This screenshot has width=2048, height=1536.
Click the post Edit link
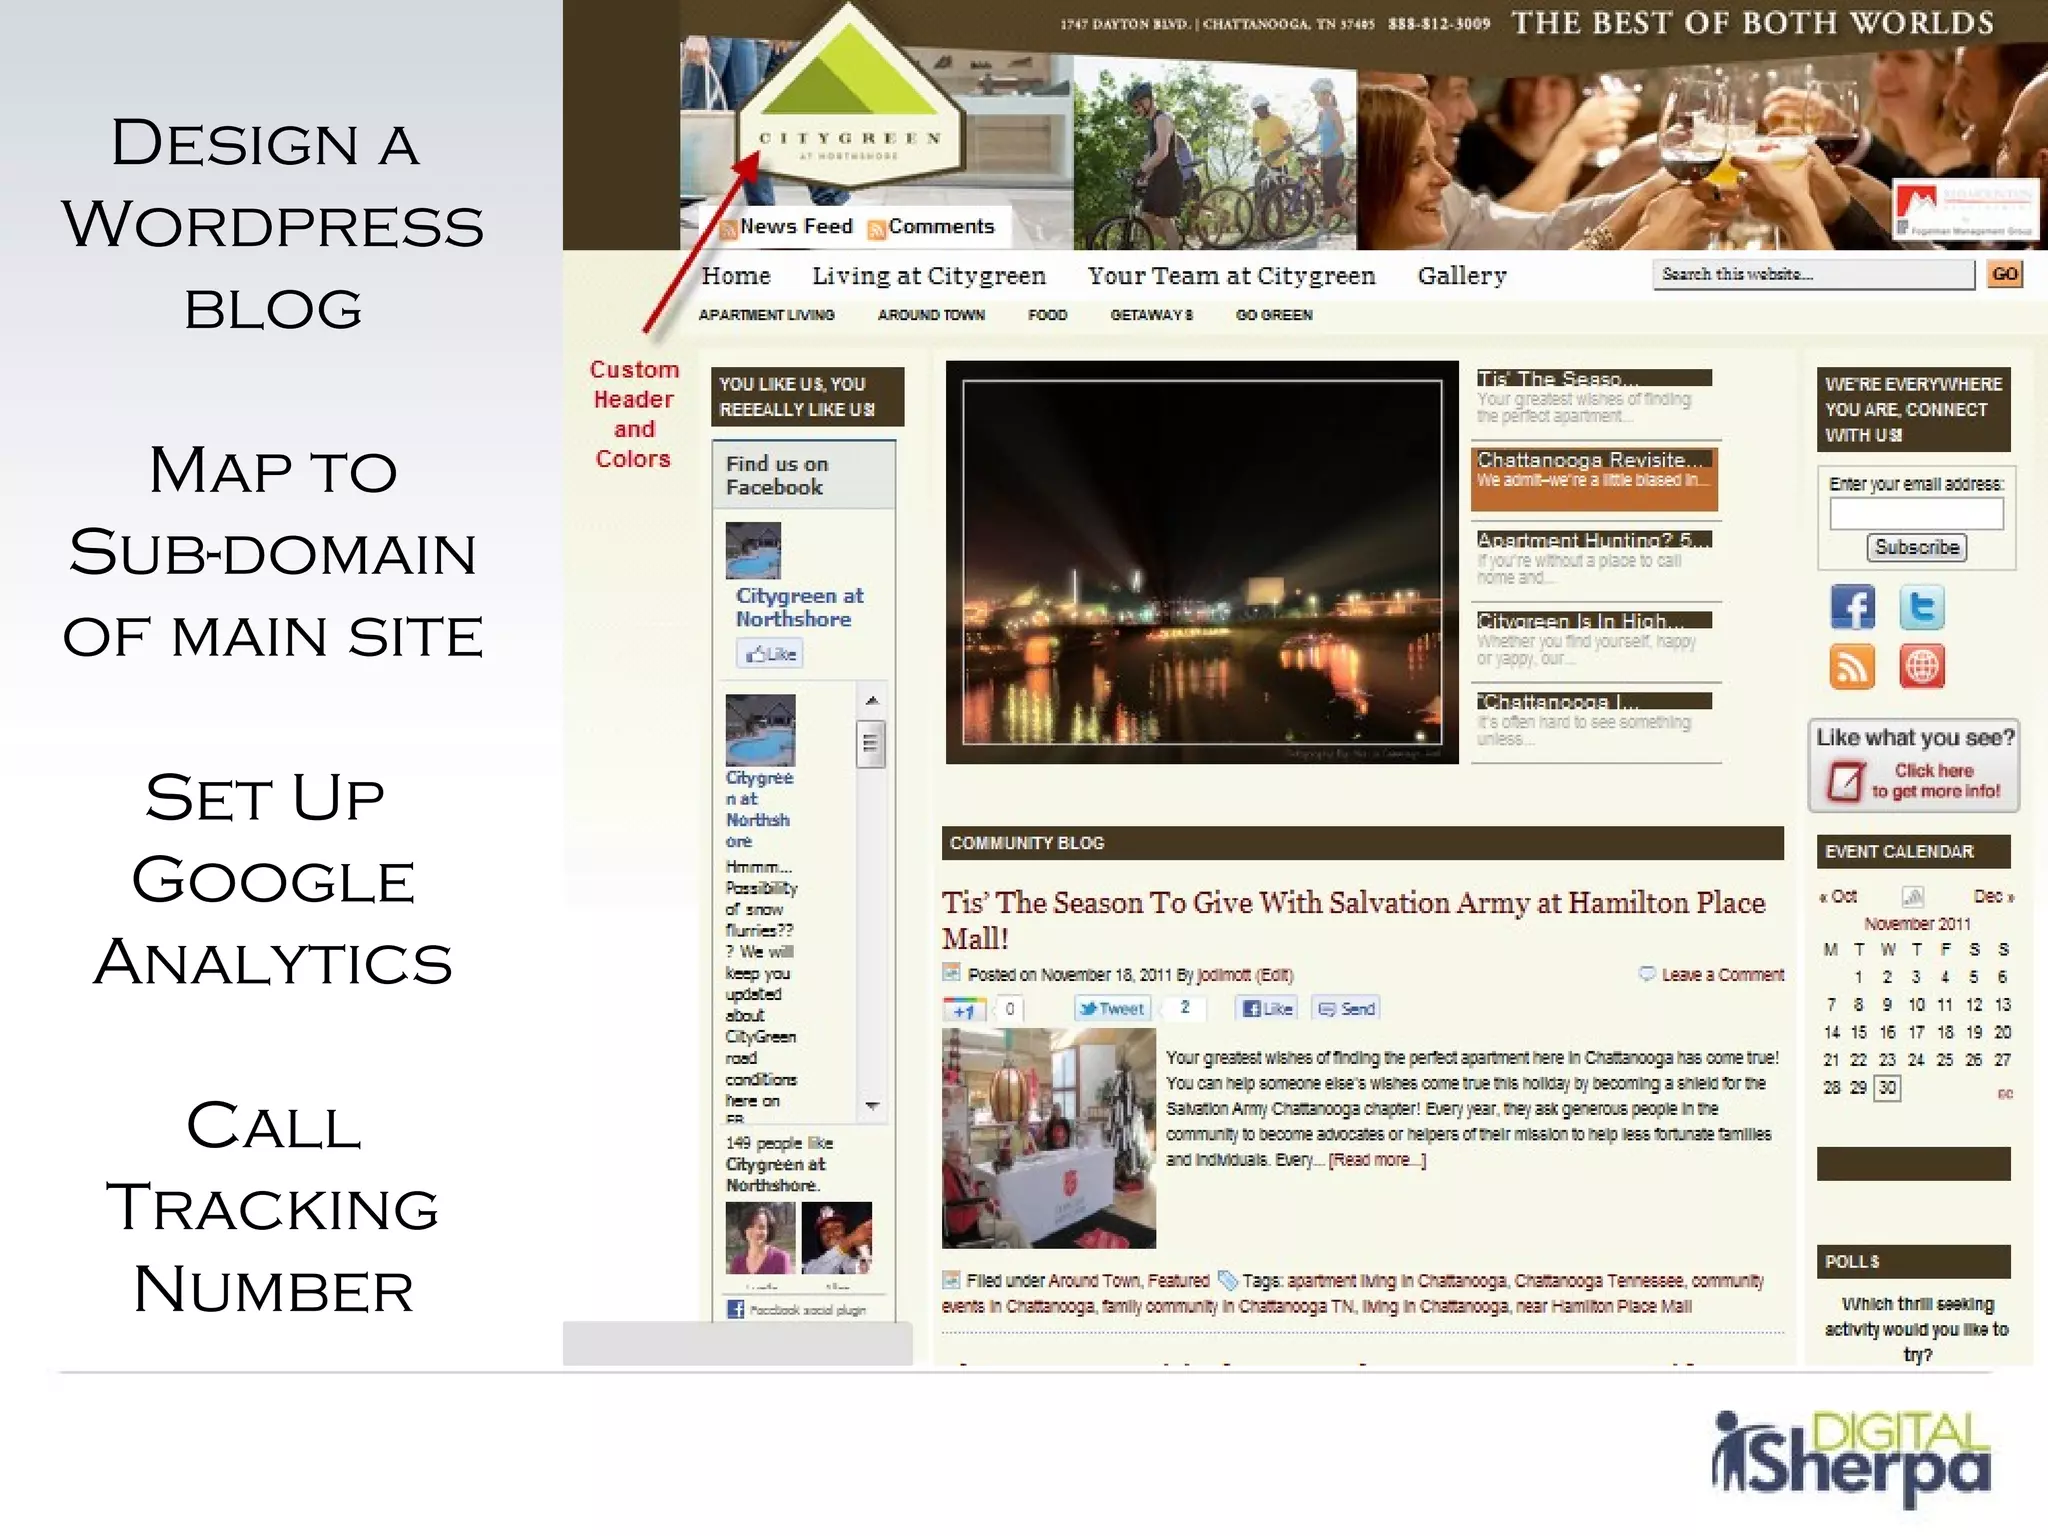pyautogui.click(x=1275, y=975)
